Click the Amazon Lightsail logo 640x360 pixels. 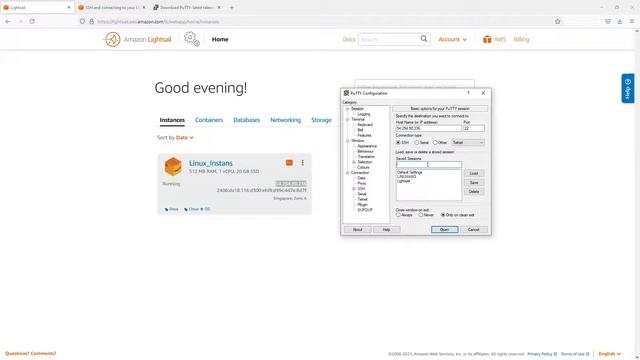137,40
